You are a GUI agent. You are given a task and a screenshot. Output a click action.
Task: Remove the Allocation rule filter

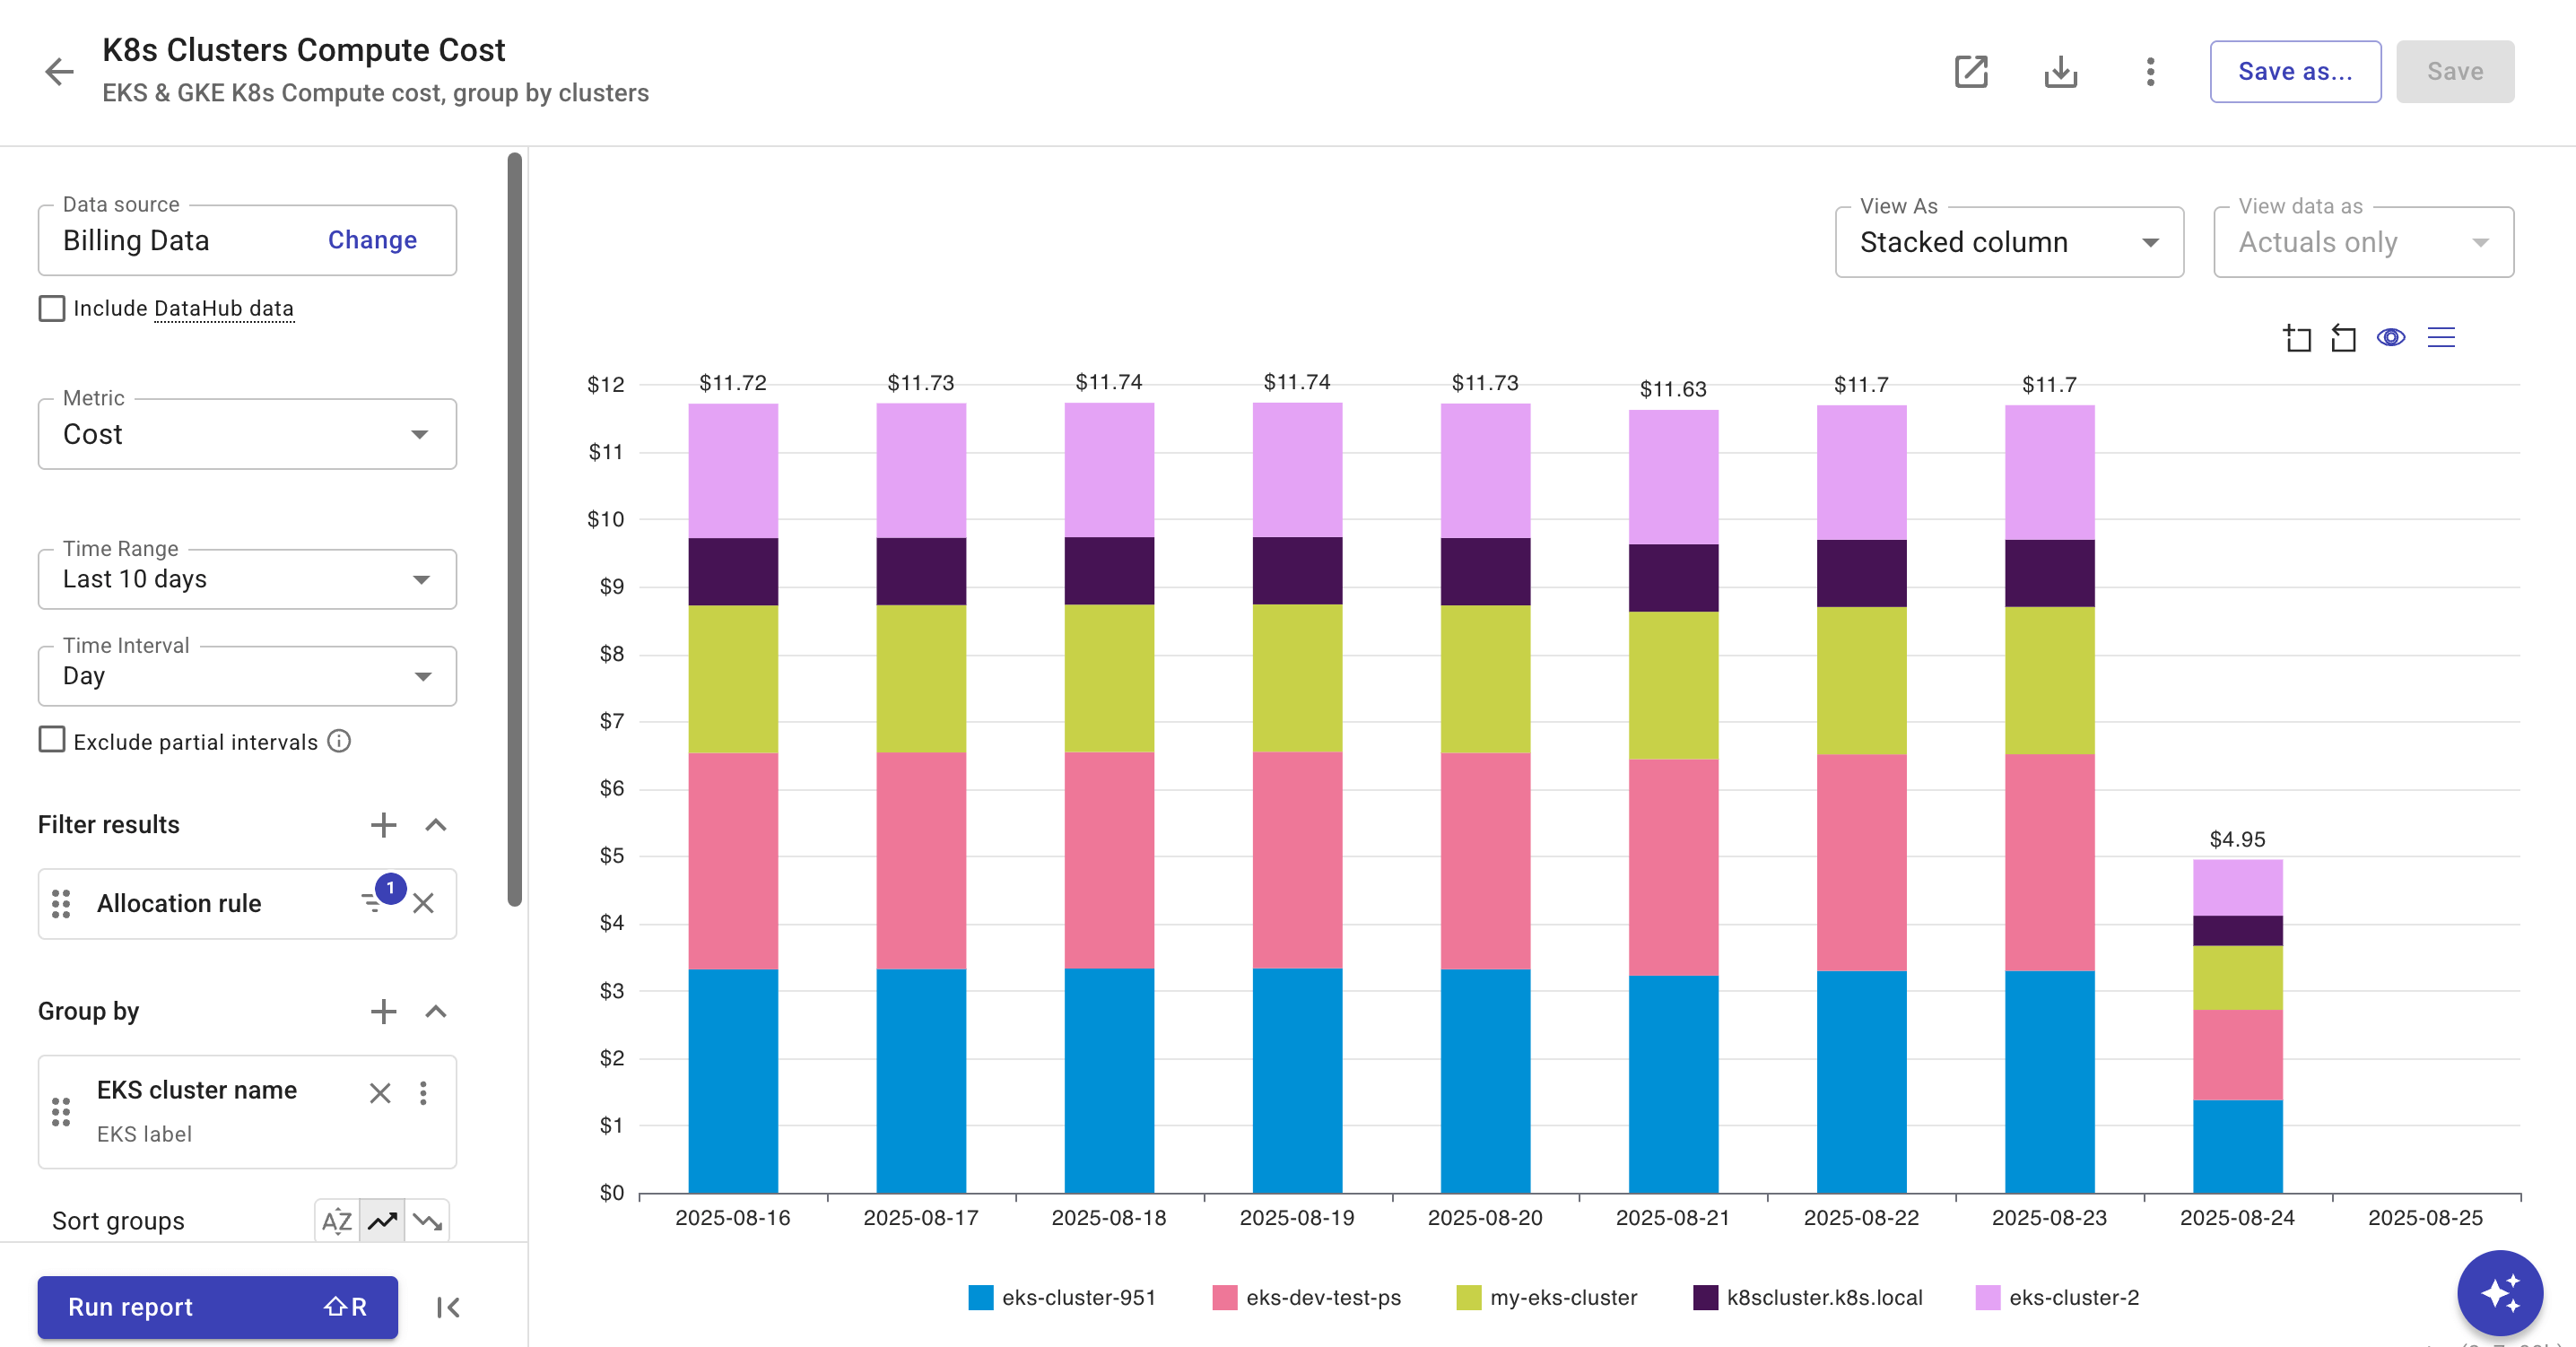pos(424,904)
